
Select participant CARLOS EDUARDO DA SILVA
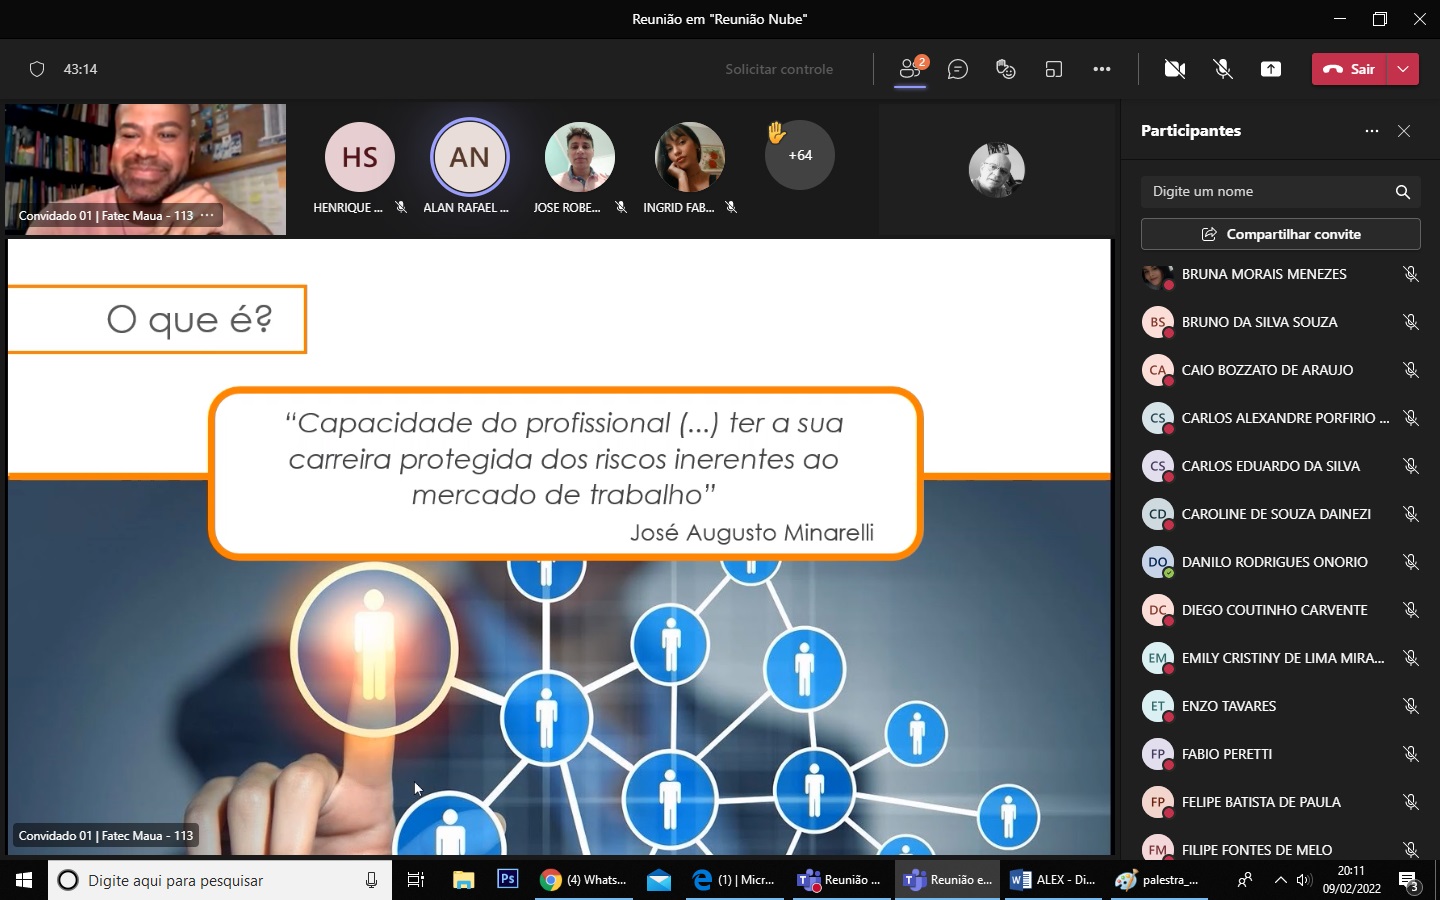click(1270, 466)
